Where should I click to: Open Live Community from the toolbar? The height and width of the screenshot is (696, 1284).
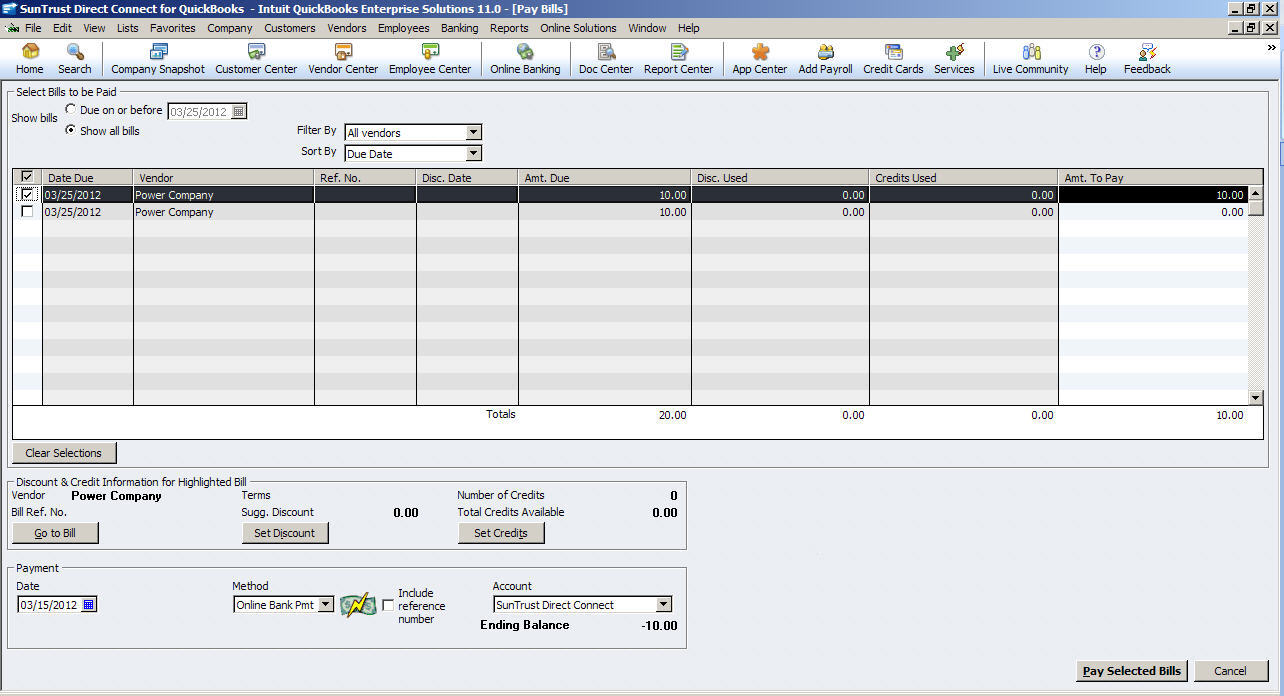tap(1031, 59)
